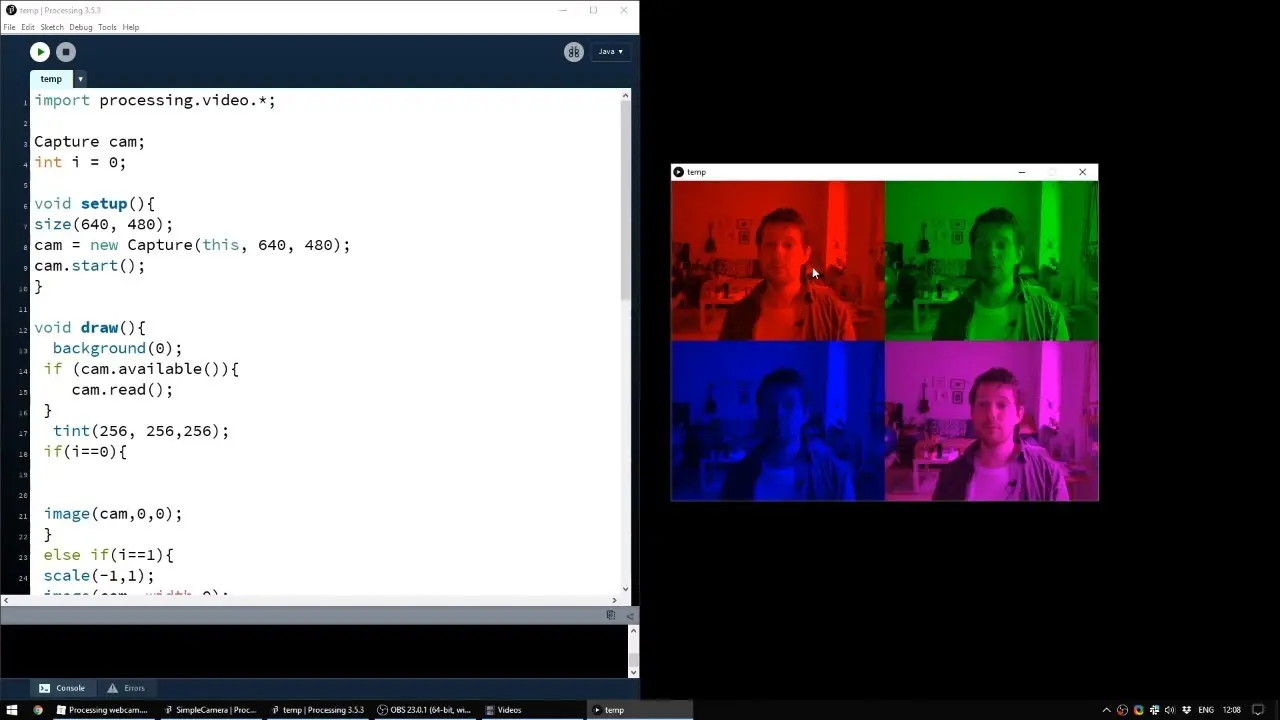
Task: Open the Tools menu
Action: [x=107, y=27]
